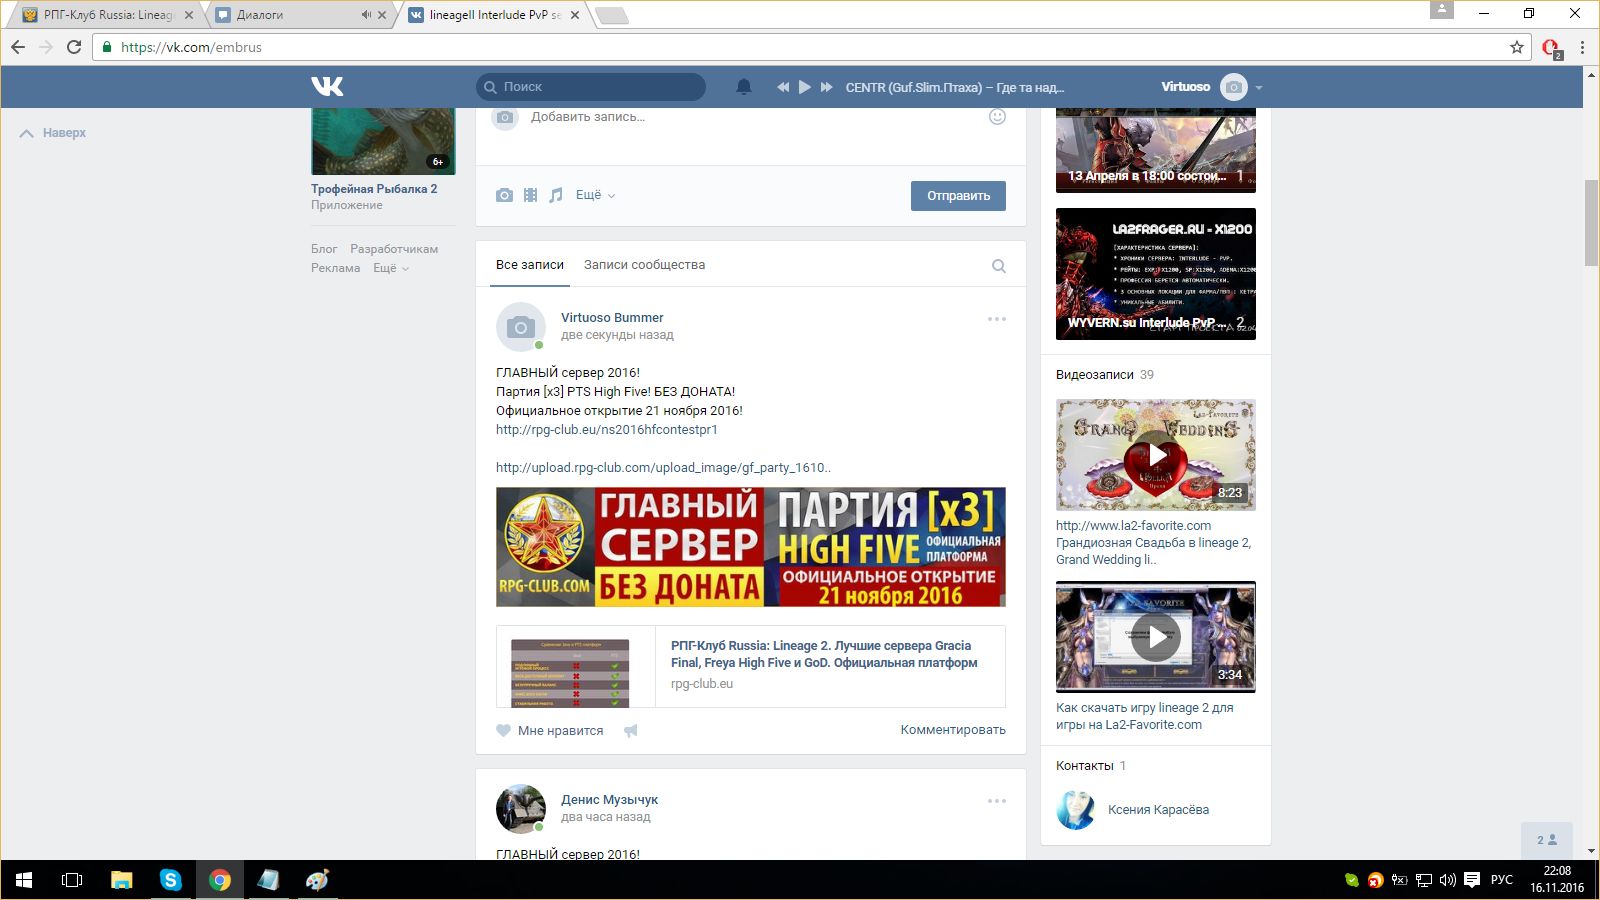
Task: Attach audio with the music note icon
Action: 556,195
